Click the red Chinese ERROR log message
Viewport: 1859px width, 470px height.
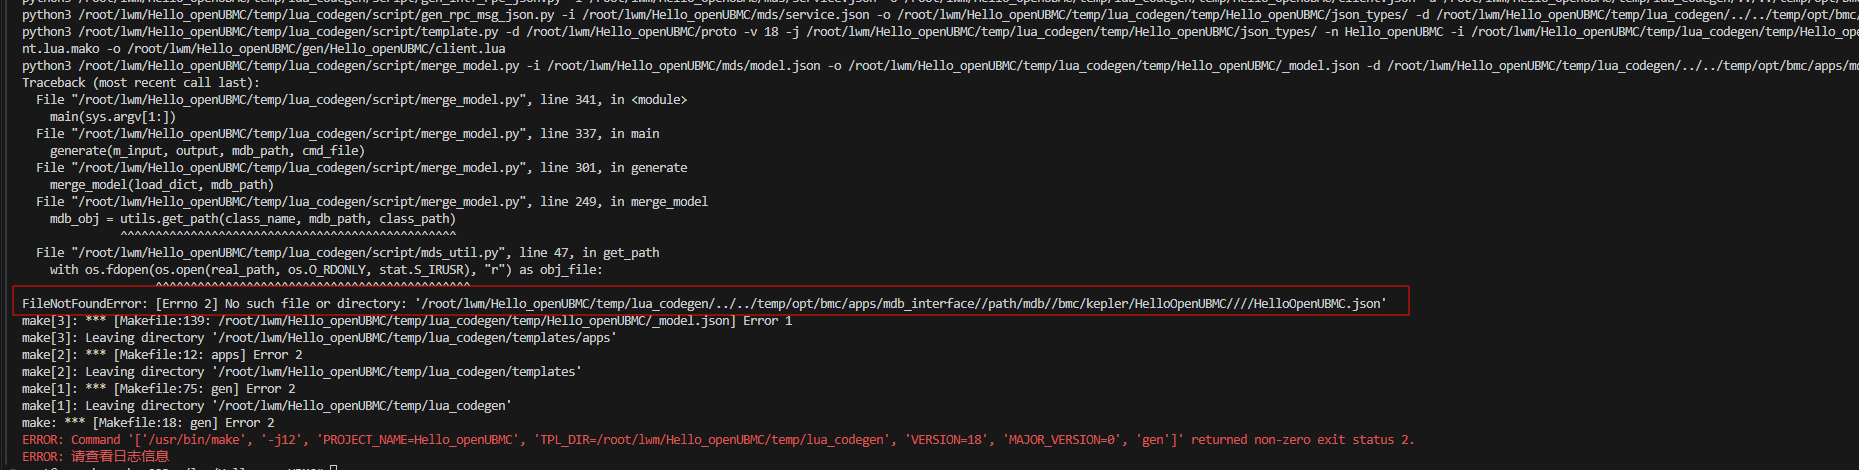point(120,457)
